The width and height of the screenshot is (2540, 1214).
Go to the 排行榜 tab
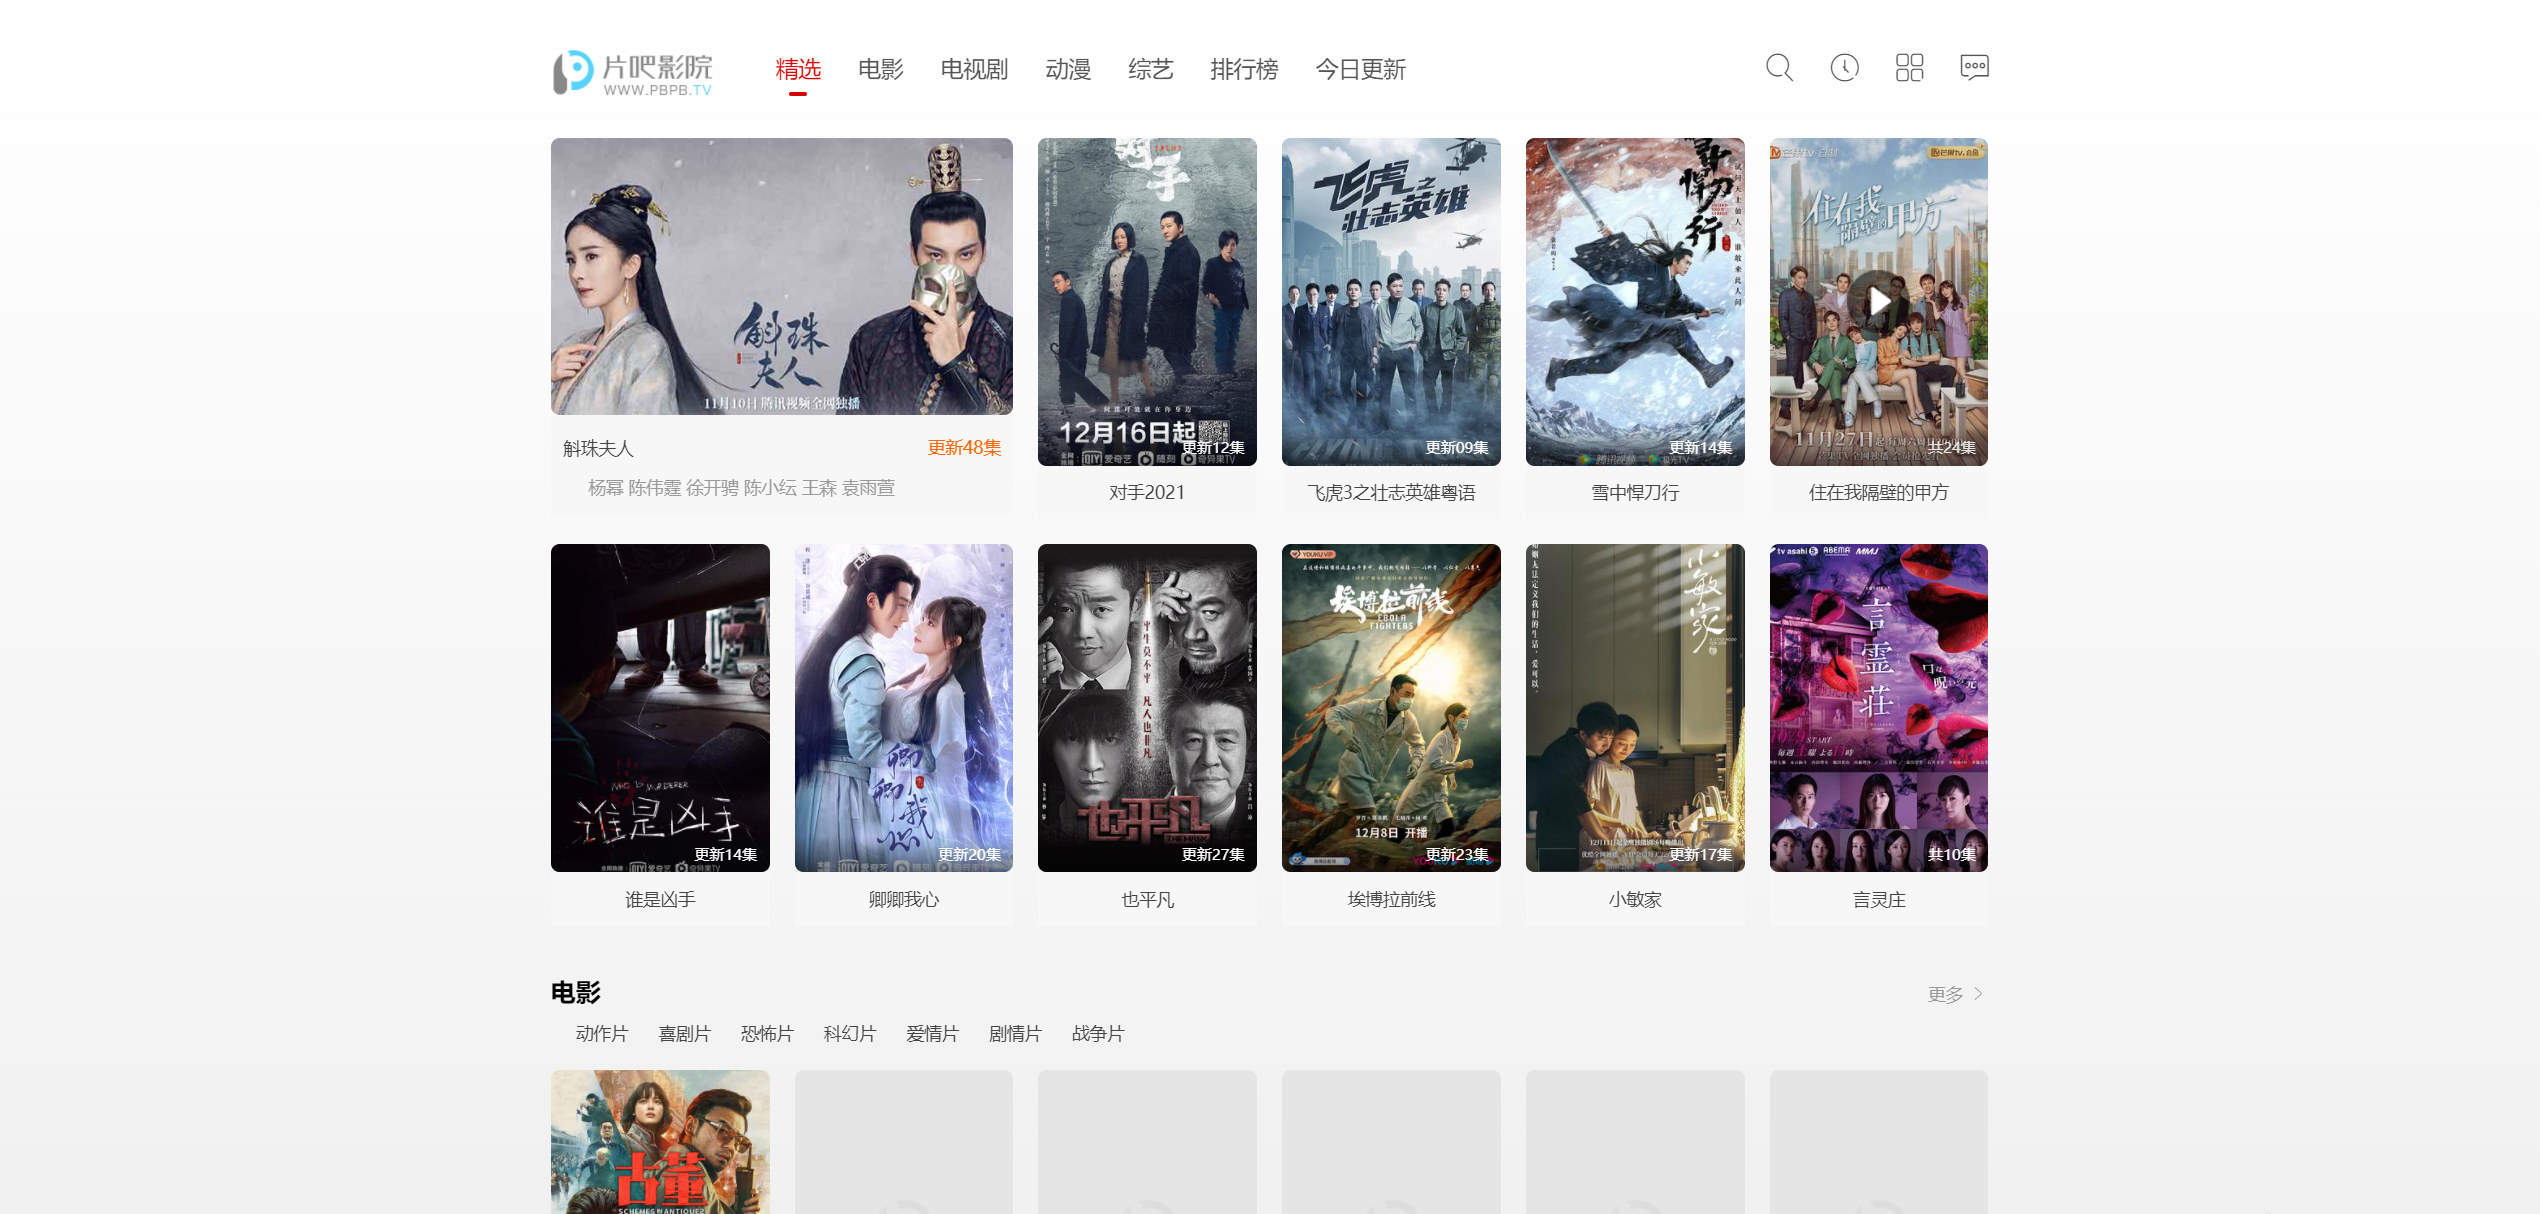(x=1244, y=69)
